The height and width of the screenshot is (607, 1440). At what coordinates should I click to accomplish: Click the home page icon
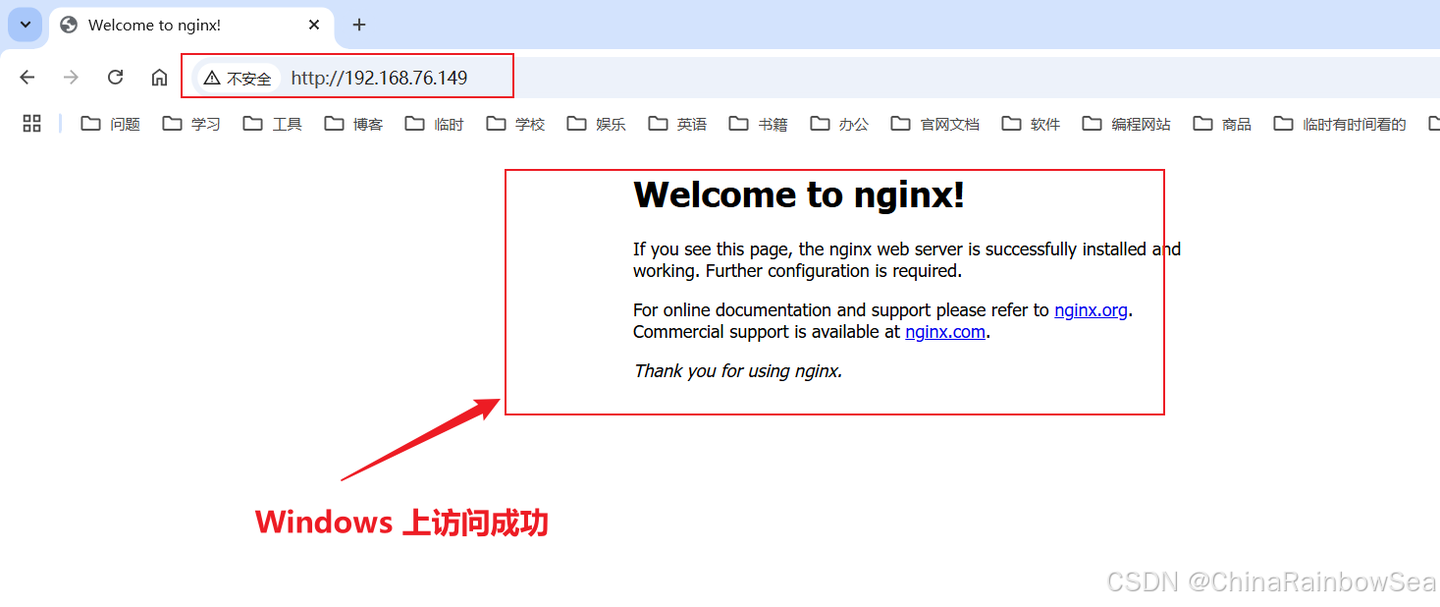(x=159, y=74)
